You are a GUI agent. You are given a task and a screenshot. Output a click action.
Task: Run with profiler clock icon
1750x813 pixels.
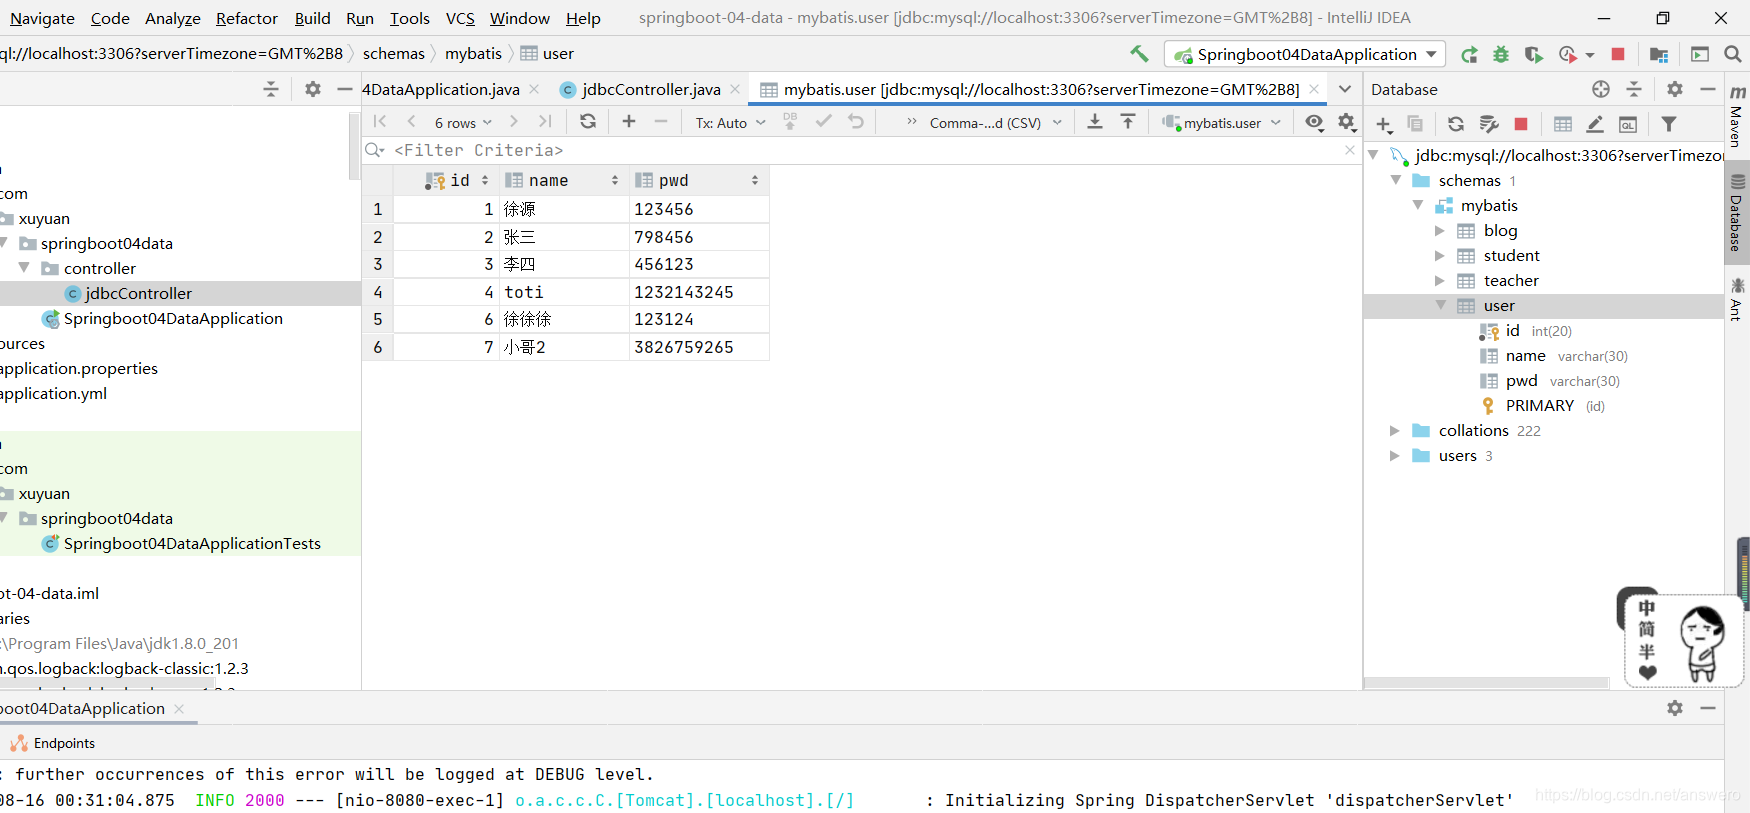(1568, 55)
